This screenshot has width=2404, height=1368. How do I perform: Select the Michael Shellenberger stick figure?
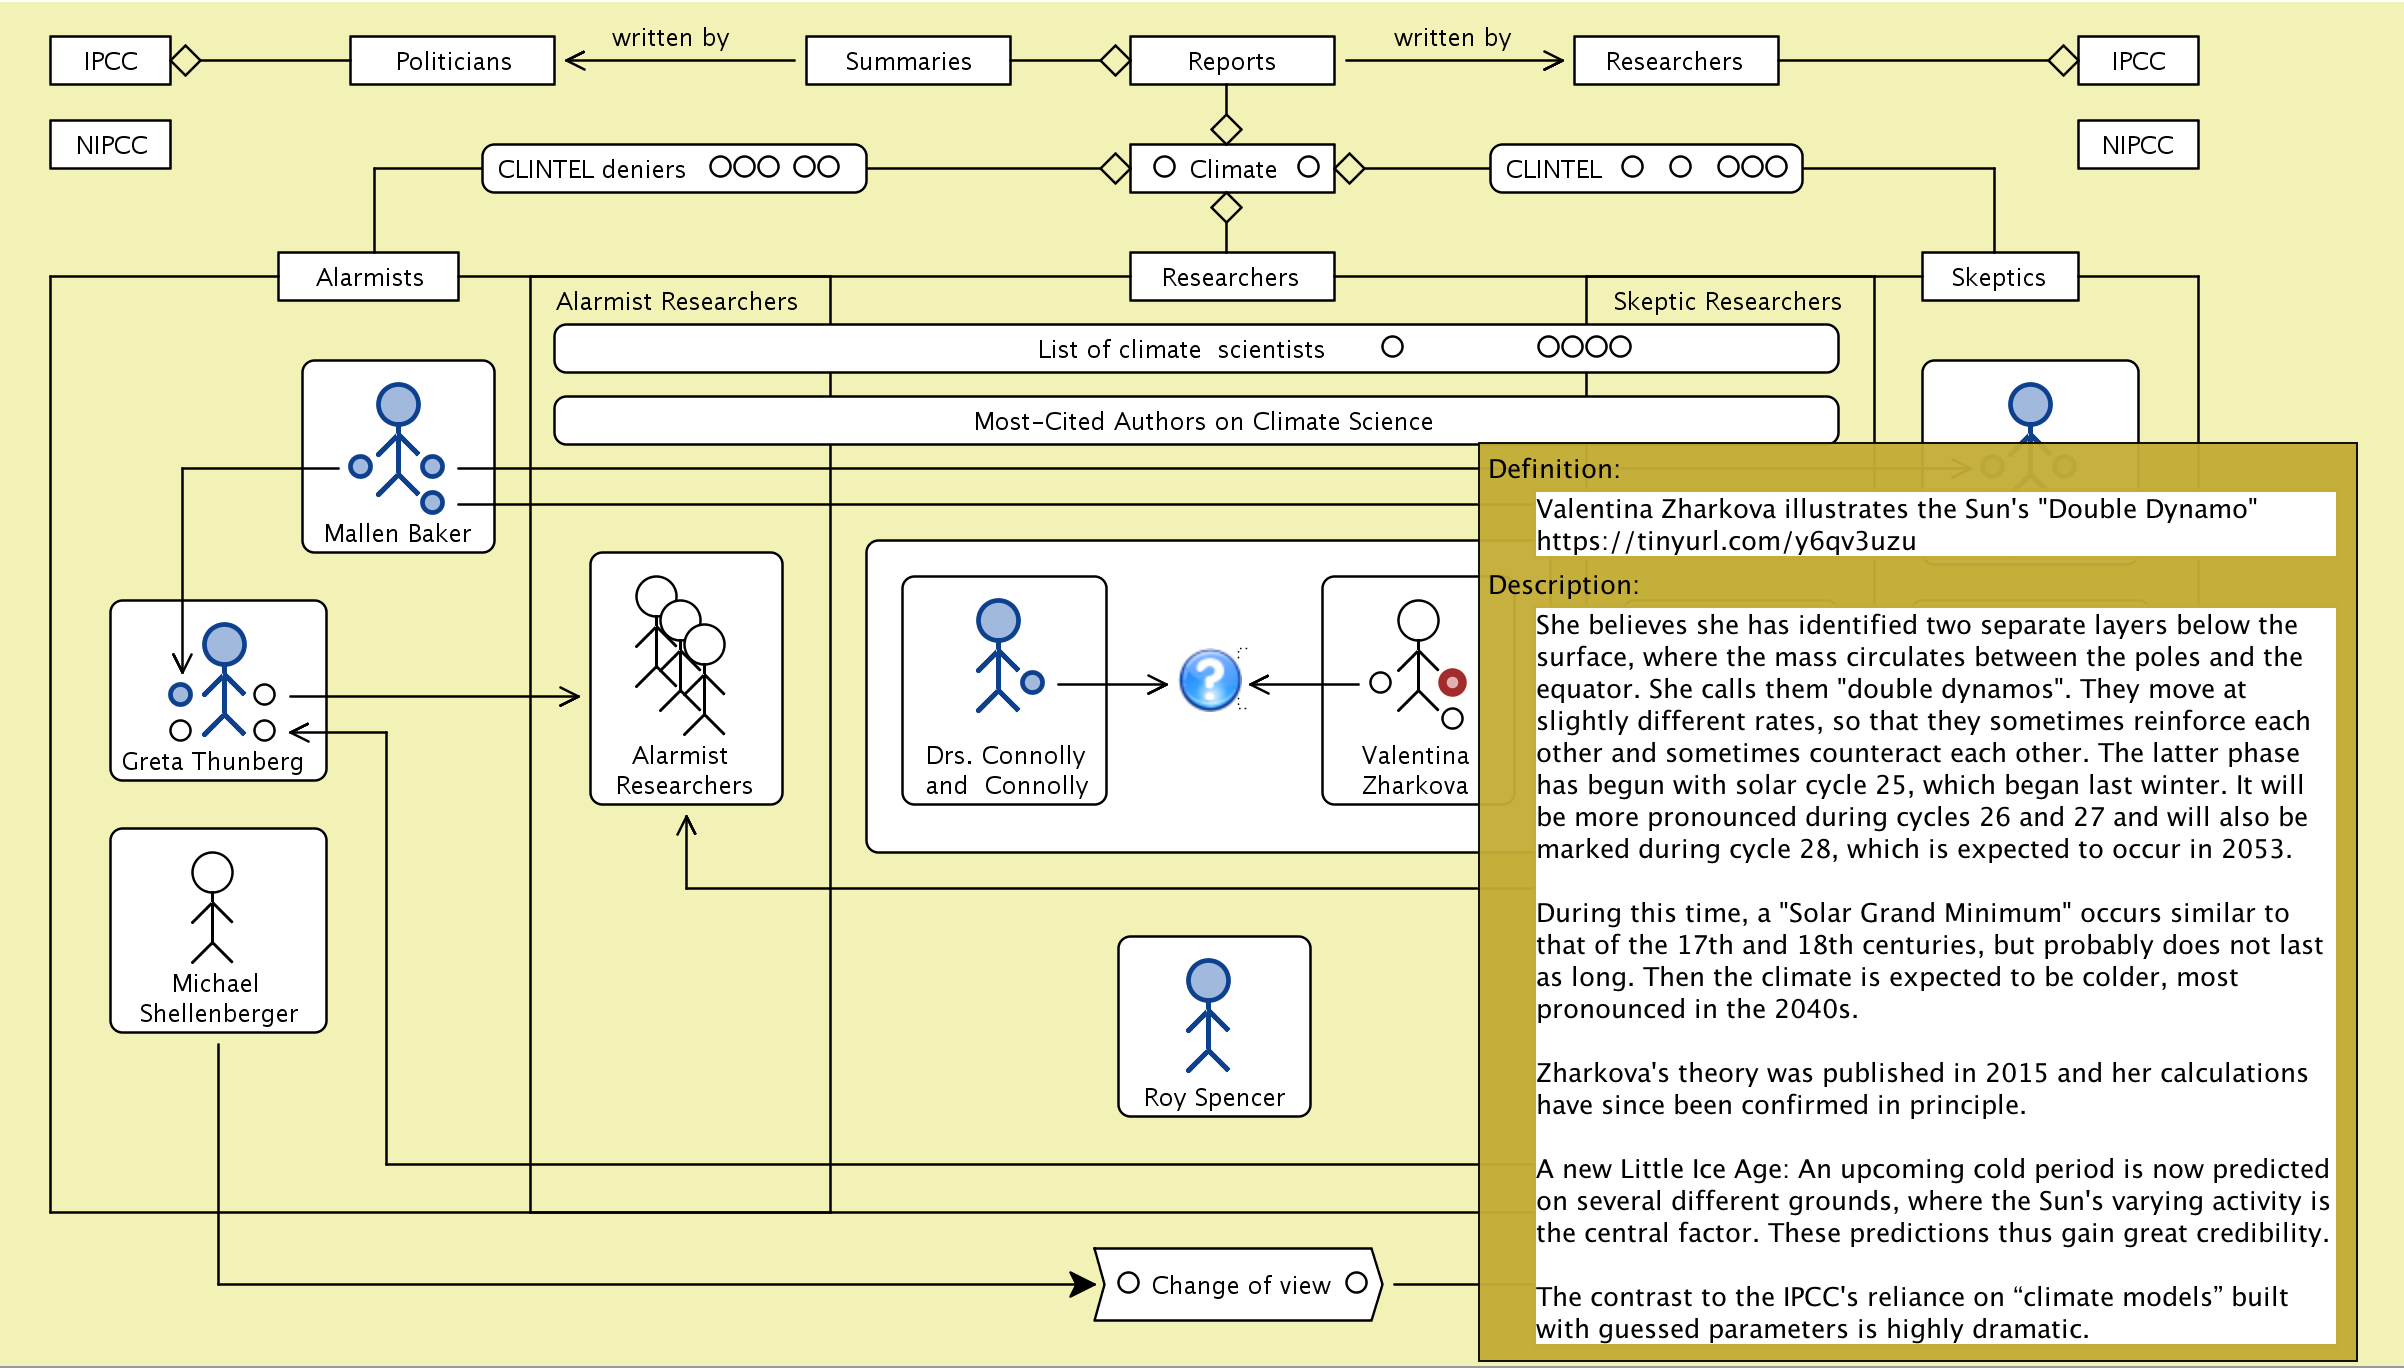(x=212, y=906)
